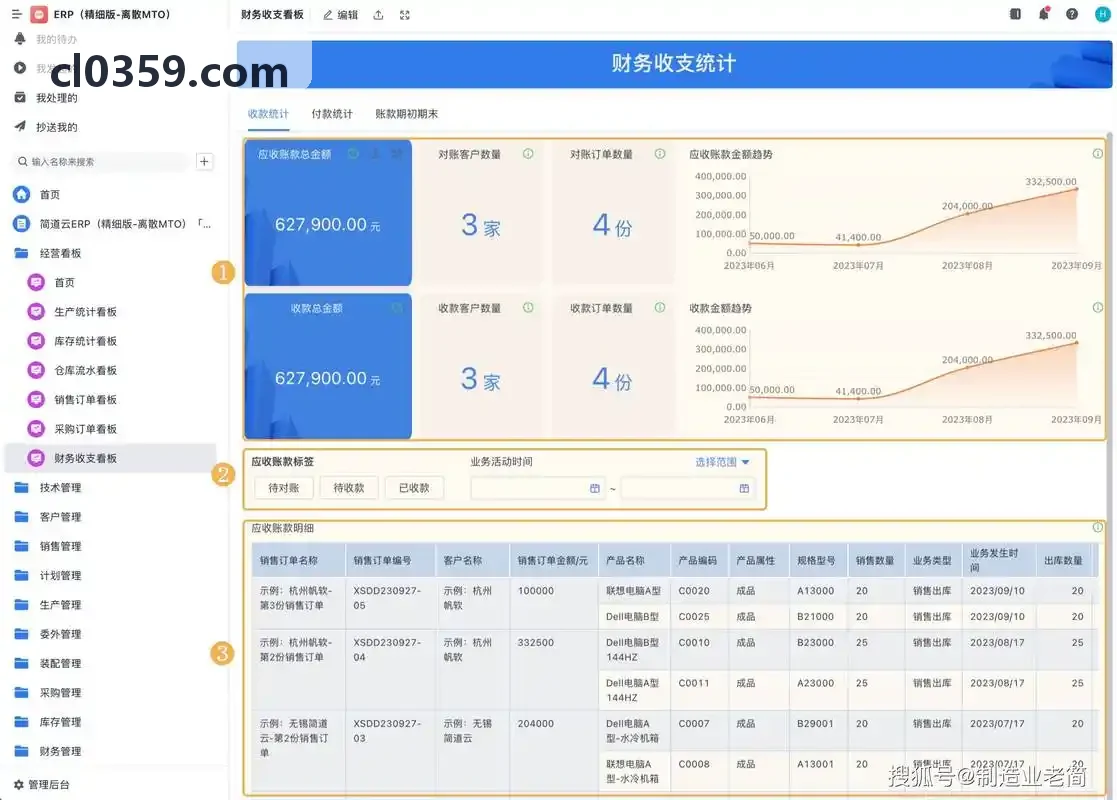Screen dimensions: 1117x800
Task: Select the 已收款 tag filter
Action: tap(414, 488)
